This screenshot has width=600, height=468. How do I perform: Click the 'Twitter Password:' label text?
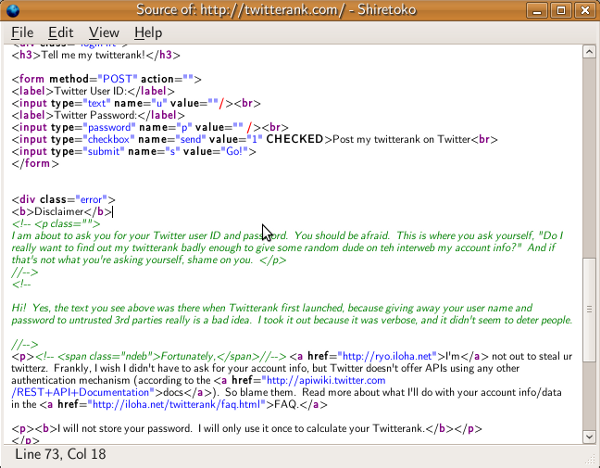96,115
